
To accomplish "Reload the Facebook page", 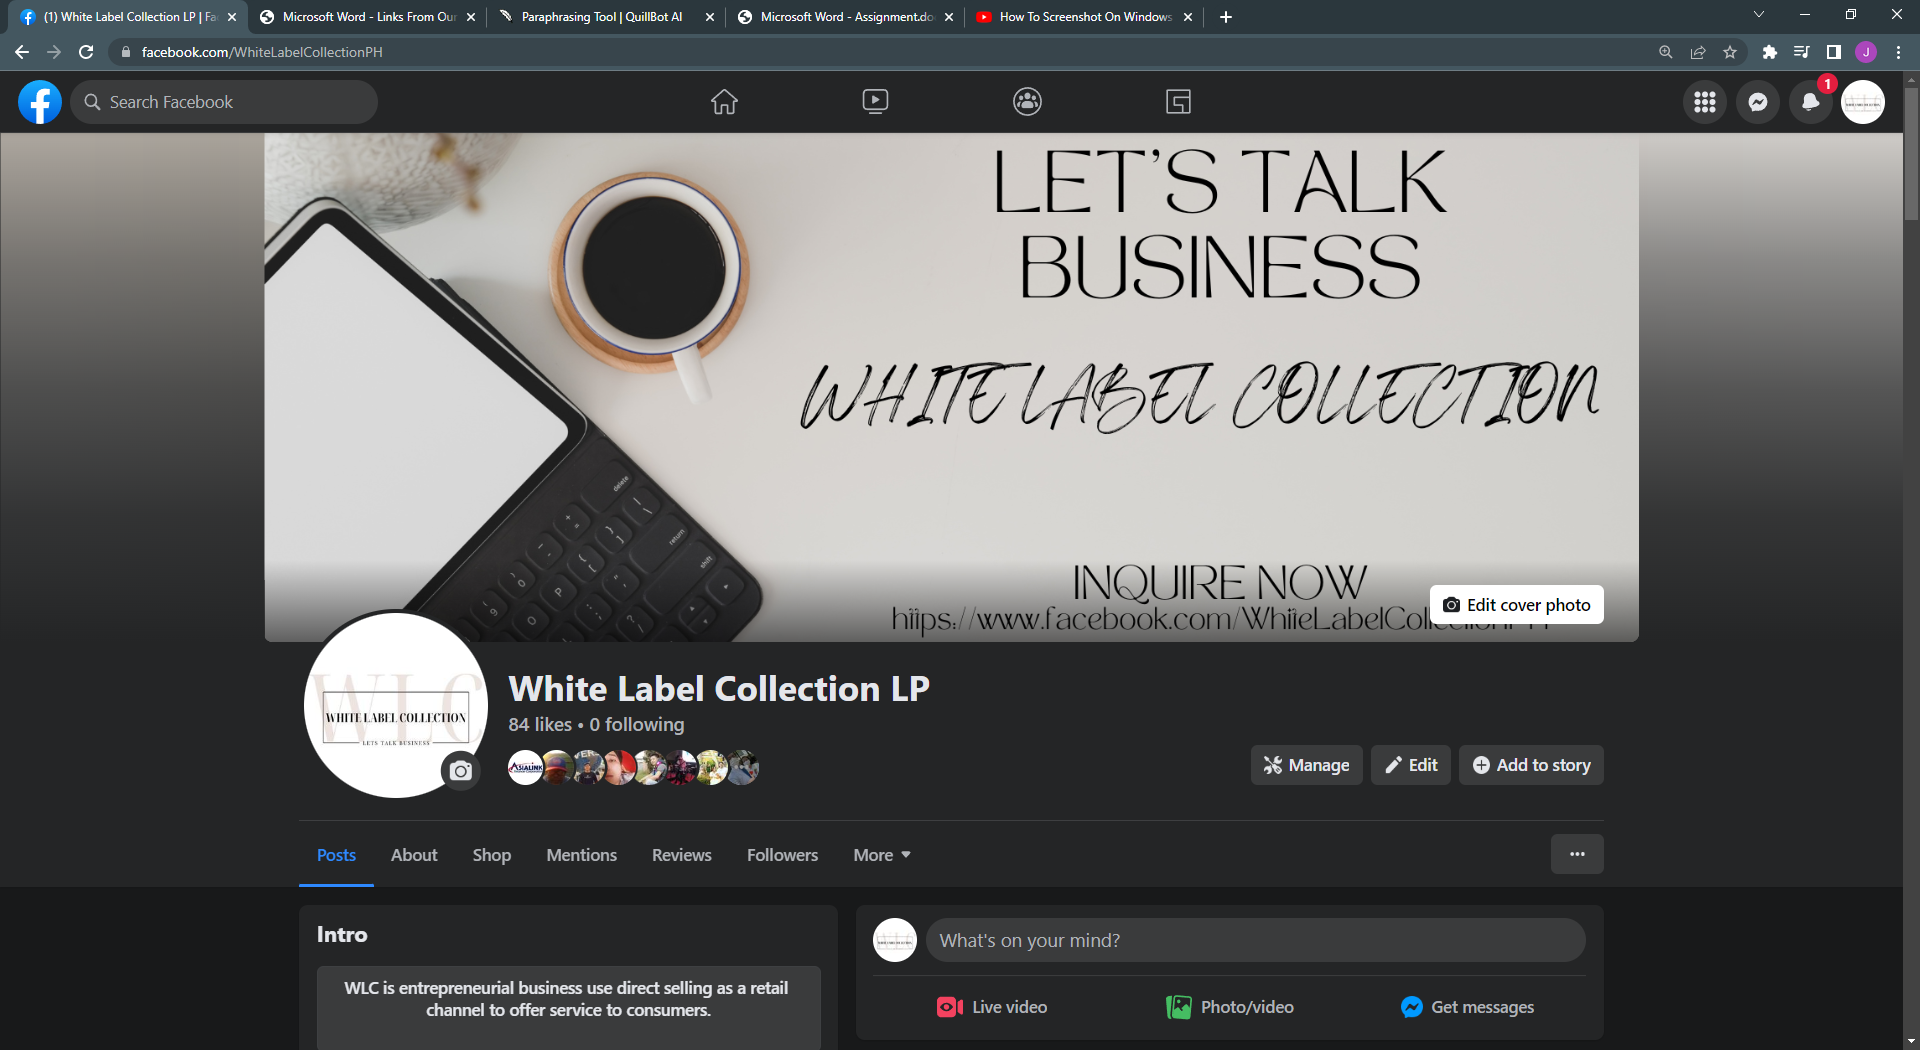I will (86, 52).
